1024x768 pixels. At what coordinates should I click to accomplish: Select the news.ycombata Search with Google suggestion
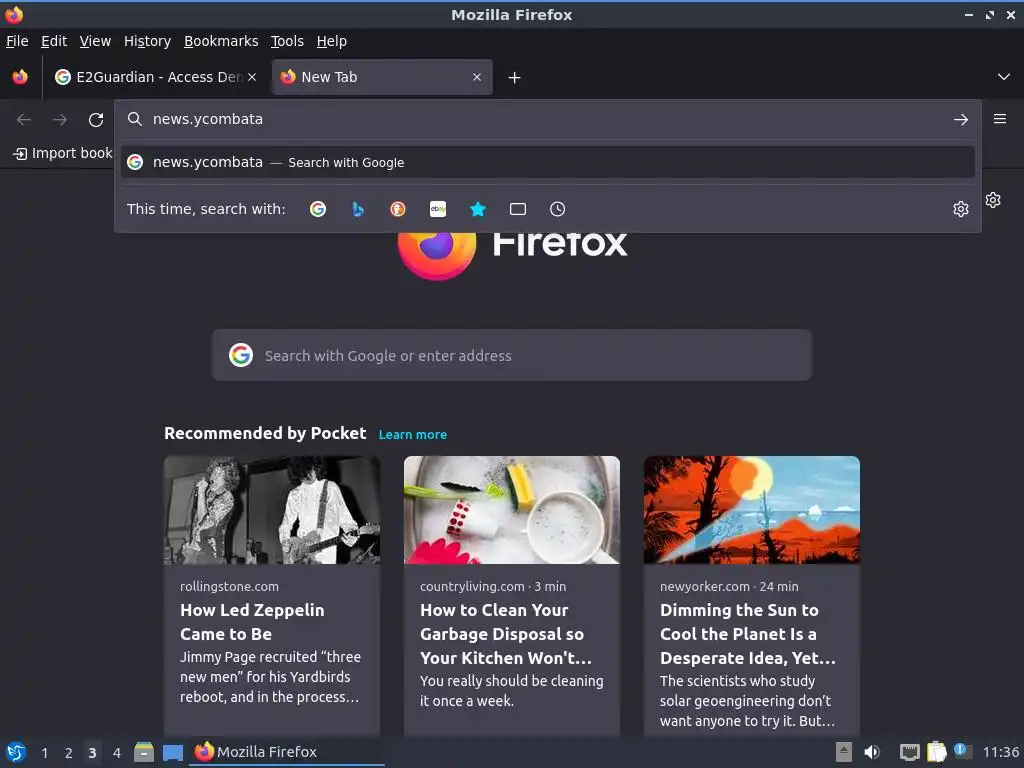click(x=547, y=162)
